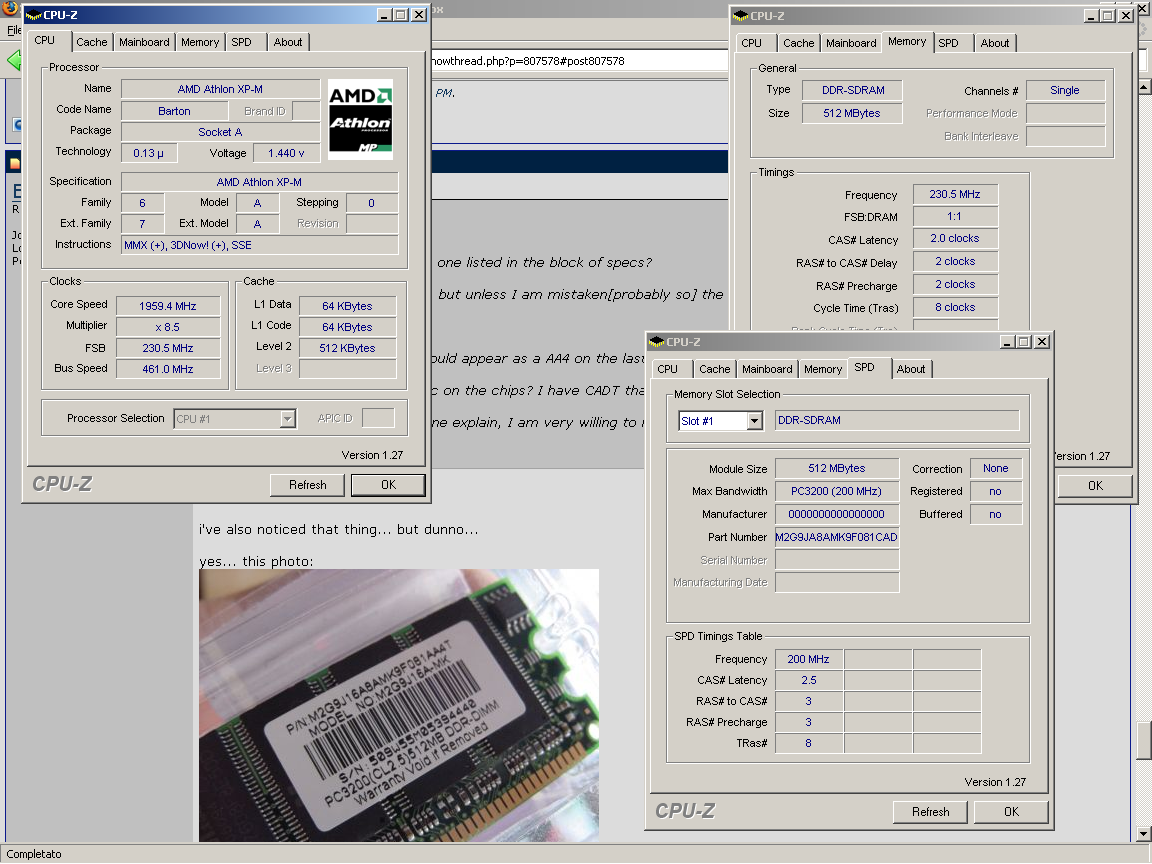Click the browser vertical scrollbar down arrow
Screen dimensions: 1152x864
1144,834
